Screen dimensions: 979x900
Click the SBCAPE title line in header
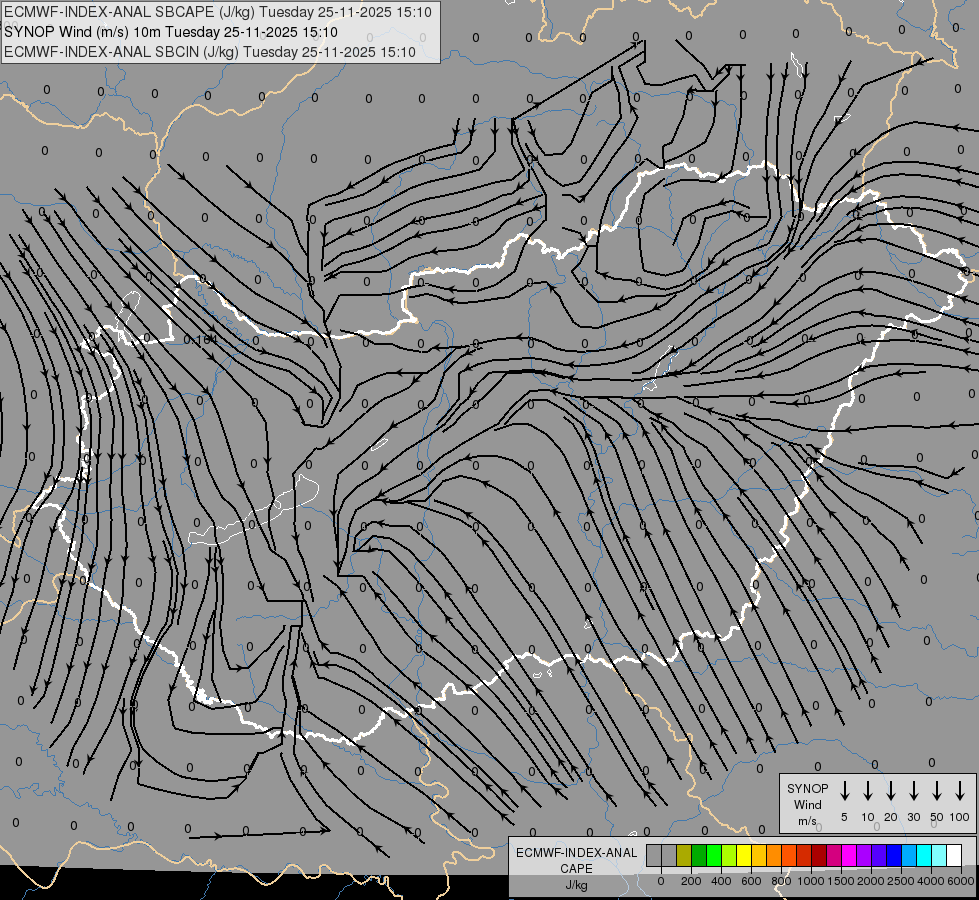click(x=217, y=12)
